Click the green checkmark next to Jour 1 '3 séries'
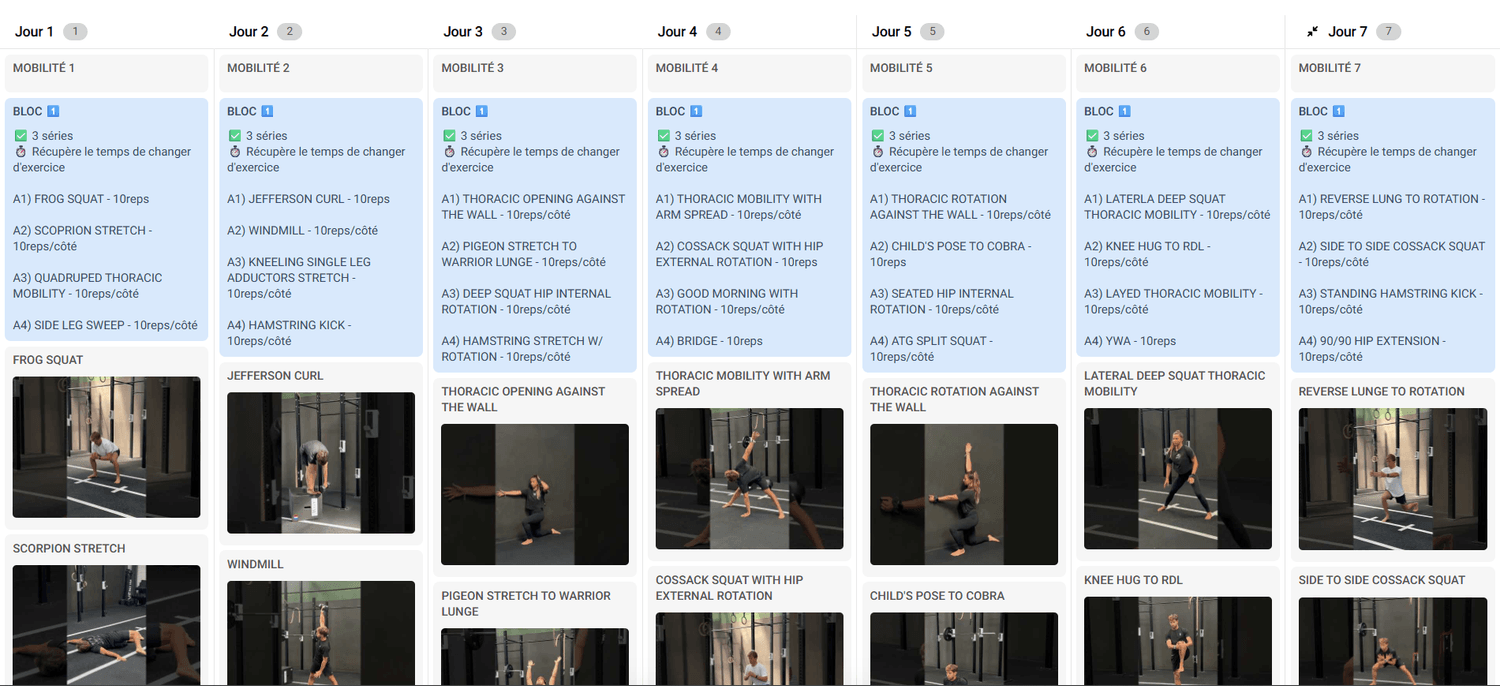Image resolution: width=1500 pixels, height=686 pixels. [x=20, y=136]
